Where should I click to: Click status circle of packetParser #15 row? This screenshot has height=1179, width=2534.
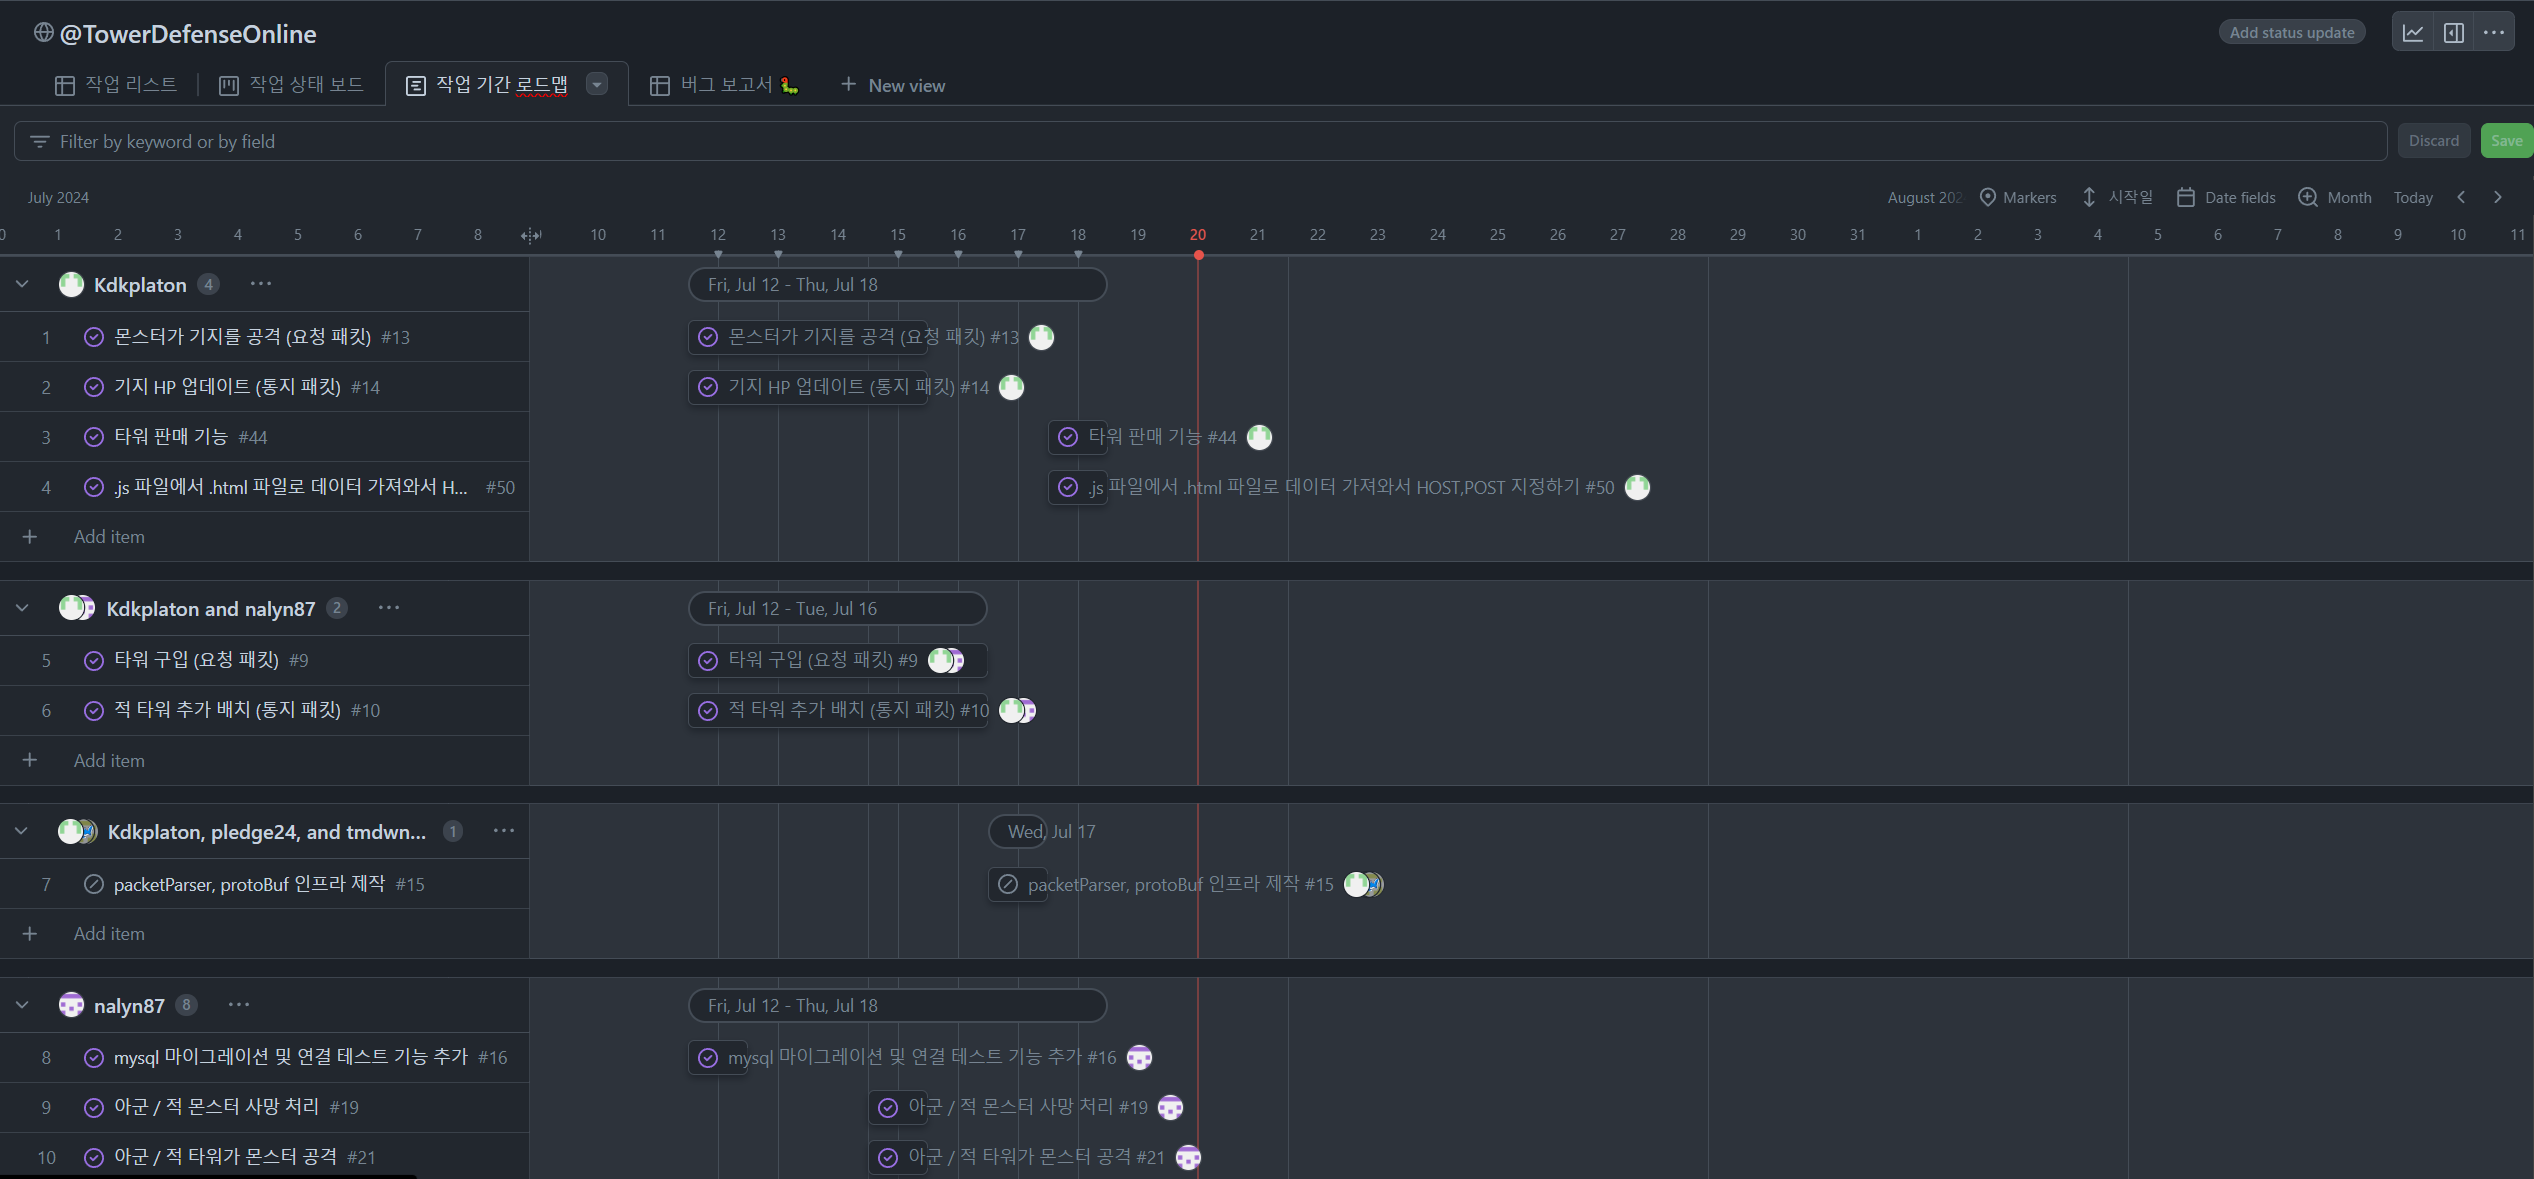coord(94,884)
